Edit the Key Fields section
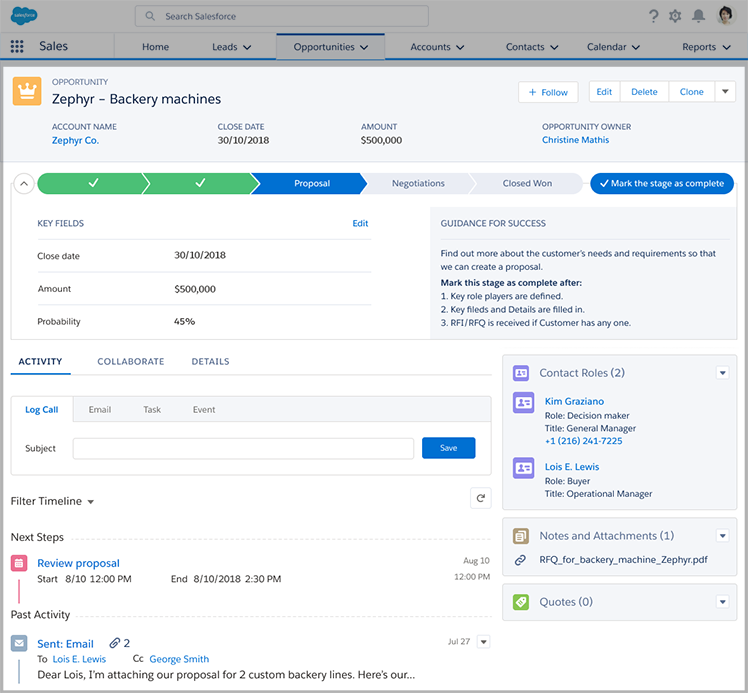 coord(360,223)
